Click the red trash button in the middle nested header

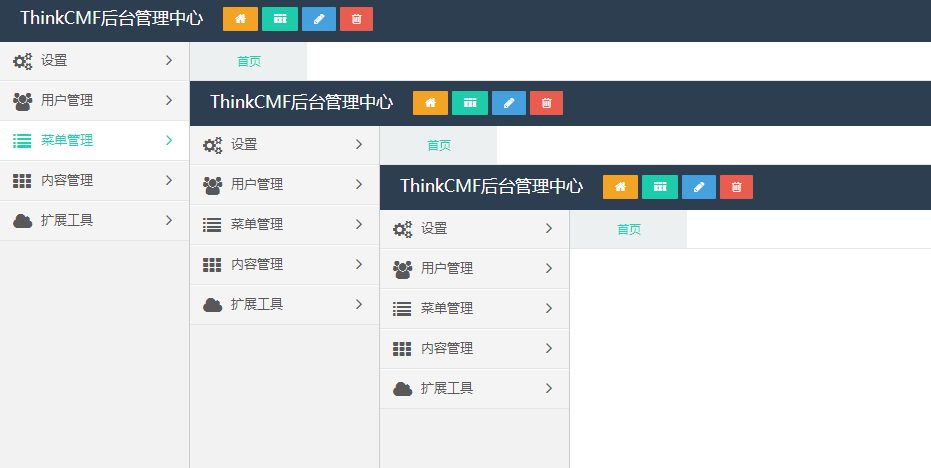tap(546, 103)
